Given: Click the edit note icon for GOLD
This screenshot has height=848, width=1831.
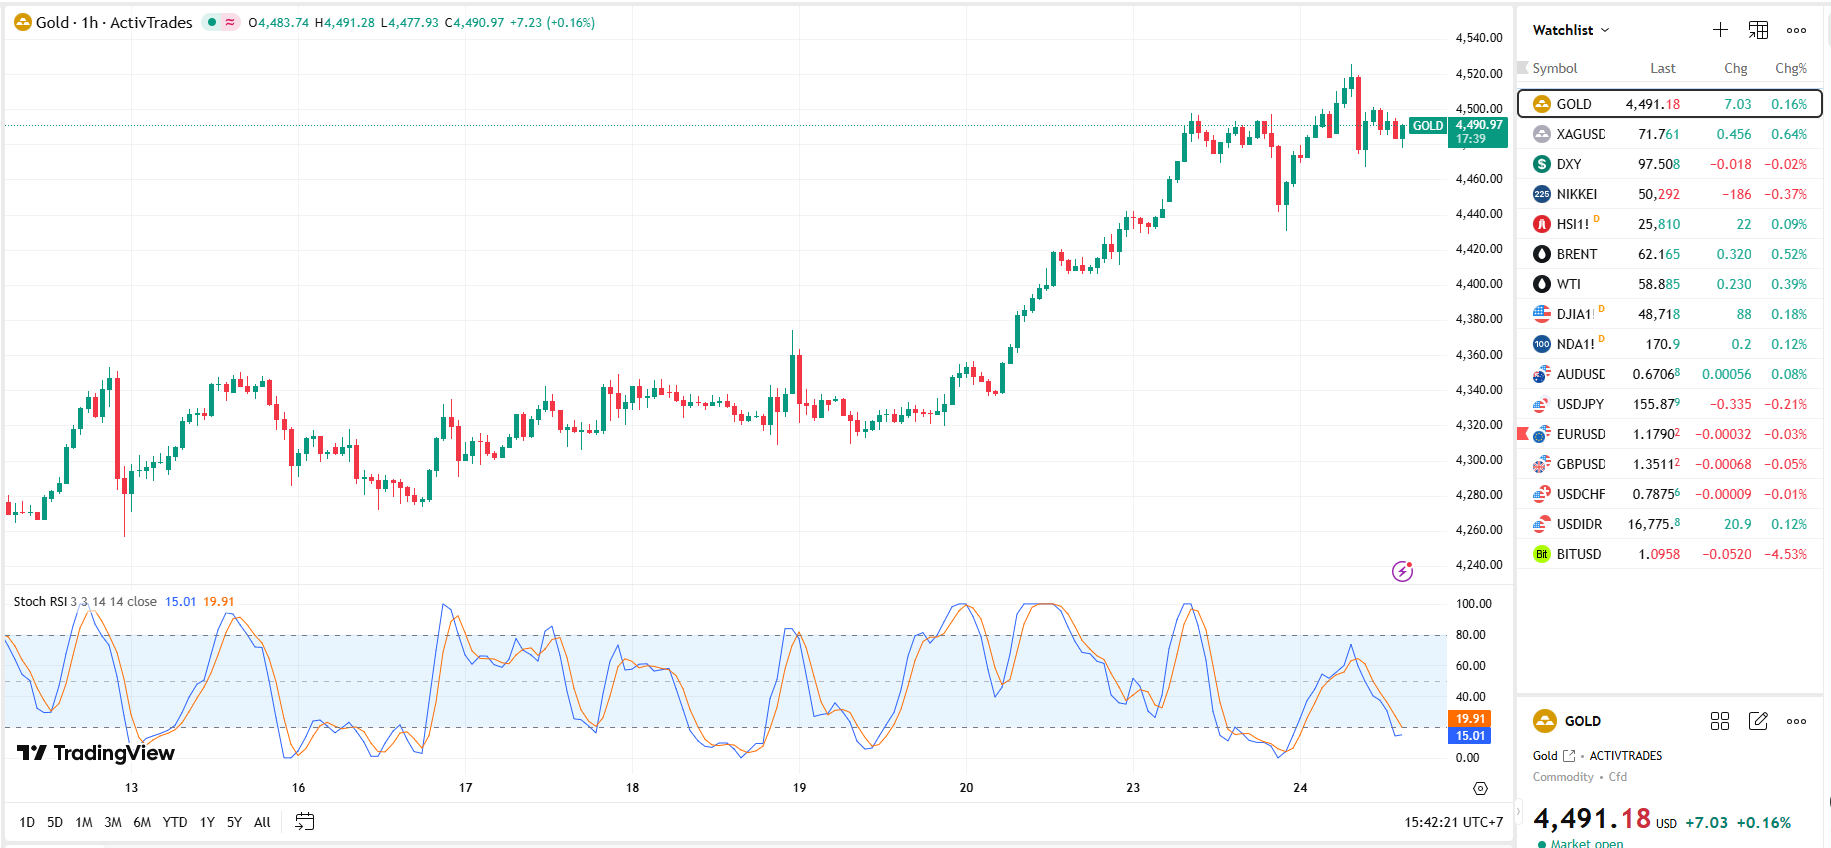Looking at the screenshot, I should [x=1758, y=721].
